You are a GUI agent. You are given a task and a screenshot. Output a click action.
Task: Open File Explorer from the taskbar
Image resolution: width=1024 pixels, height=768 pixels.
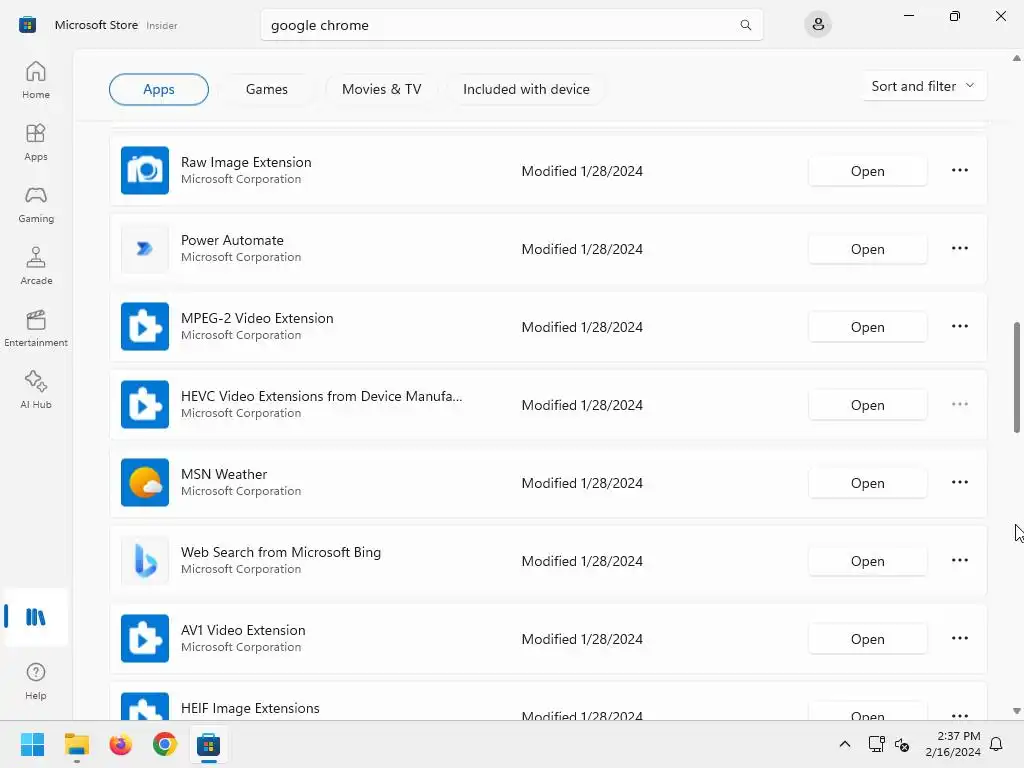[76, 744]
